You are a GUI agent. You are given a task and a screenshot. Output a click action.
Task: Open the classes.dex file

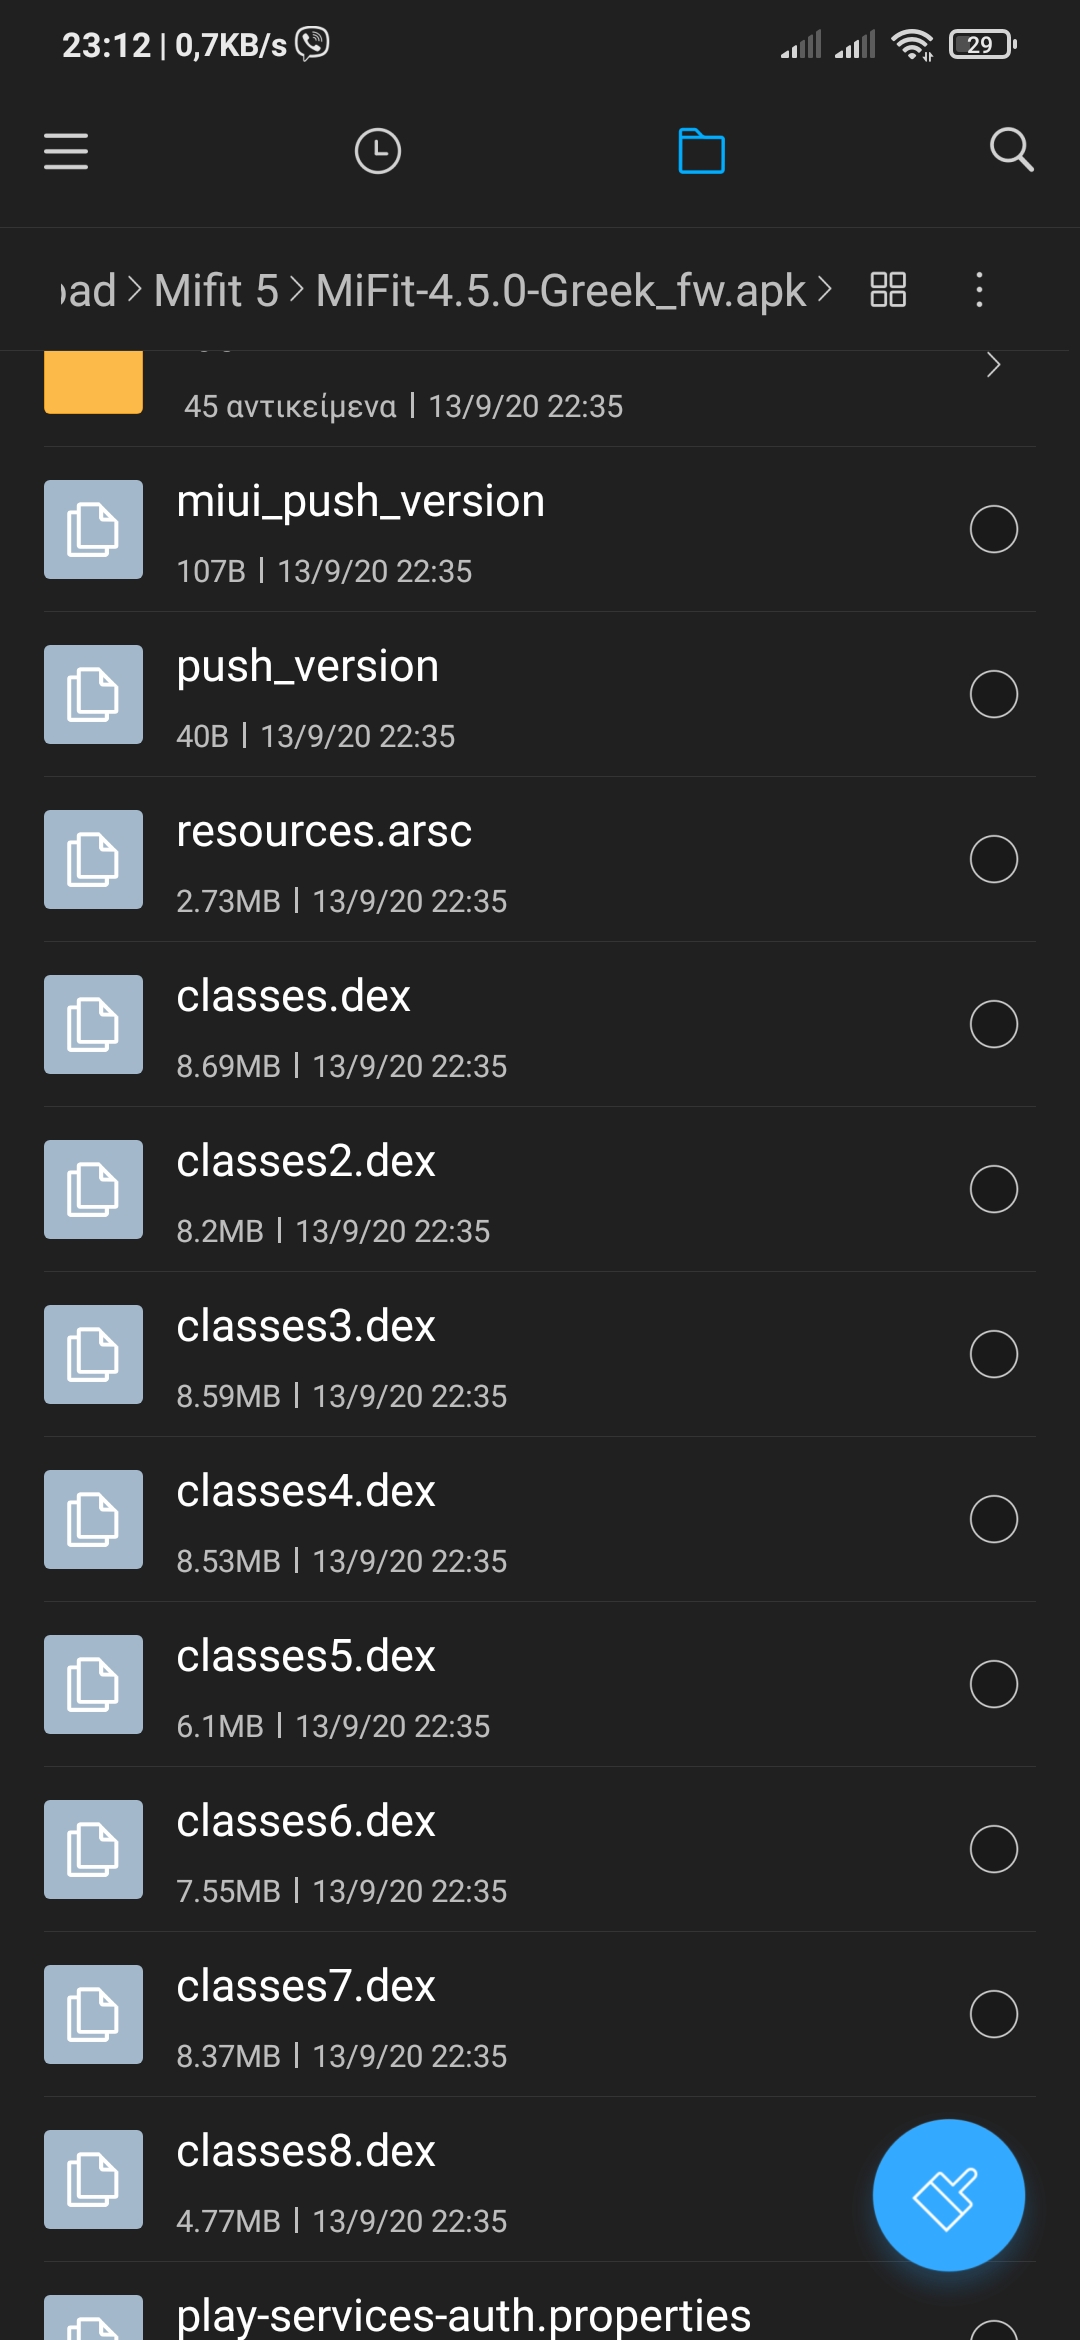(x=293, y=997)
